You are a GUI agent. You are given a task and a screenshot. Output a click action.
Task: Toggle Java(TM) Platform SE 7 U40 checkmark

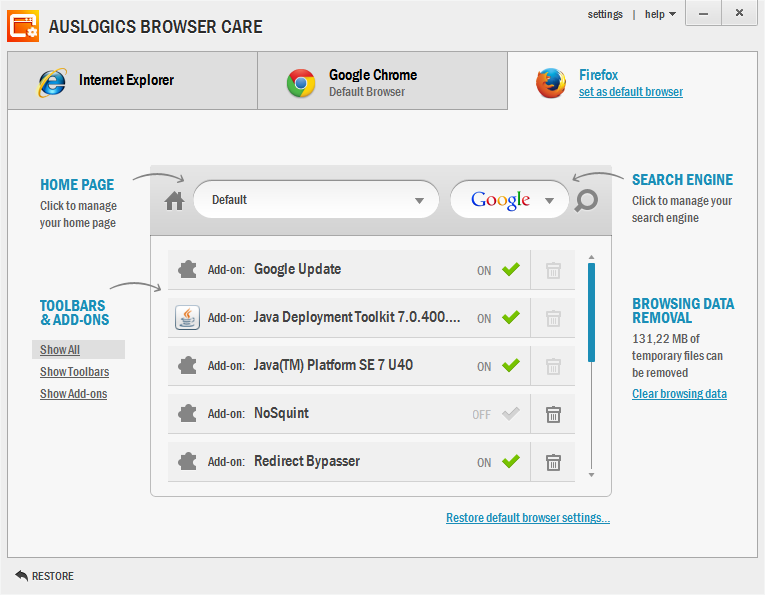coord(511,365)
